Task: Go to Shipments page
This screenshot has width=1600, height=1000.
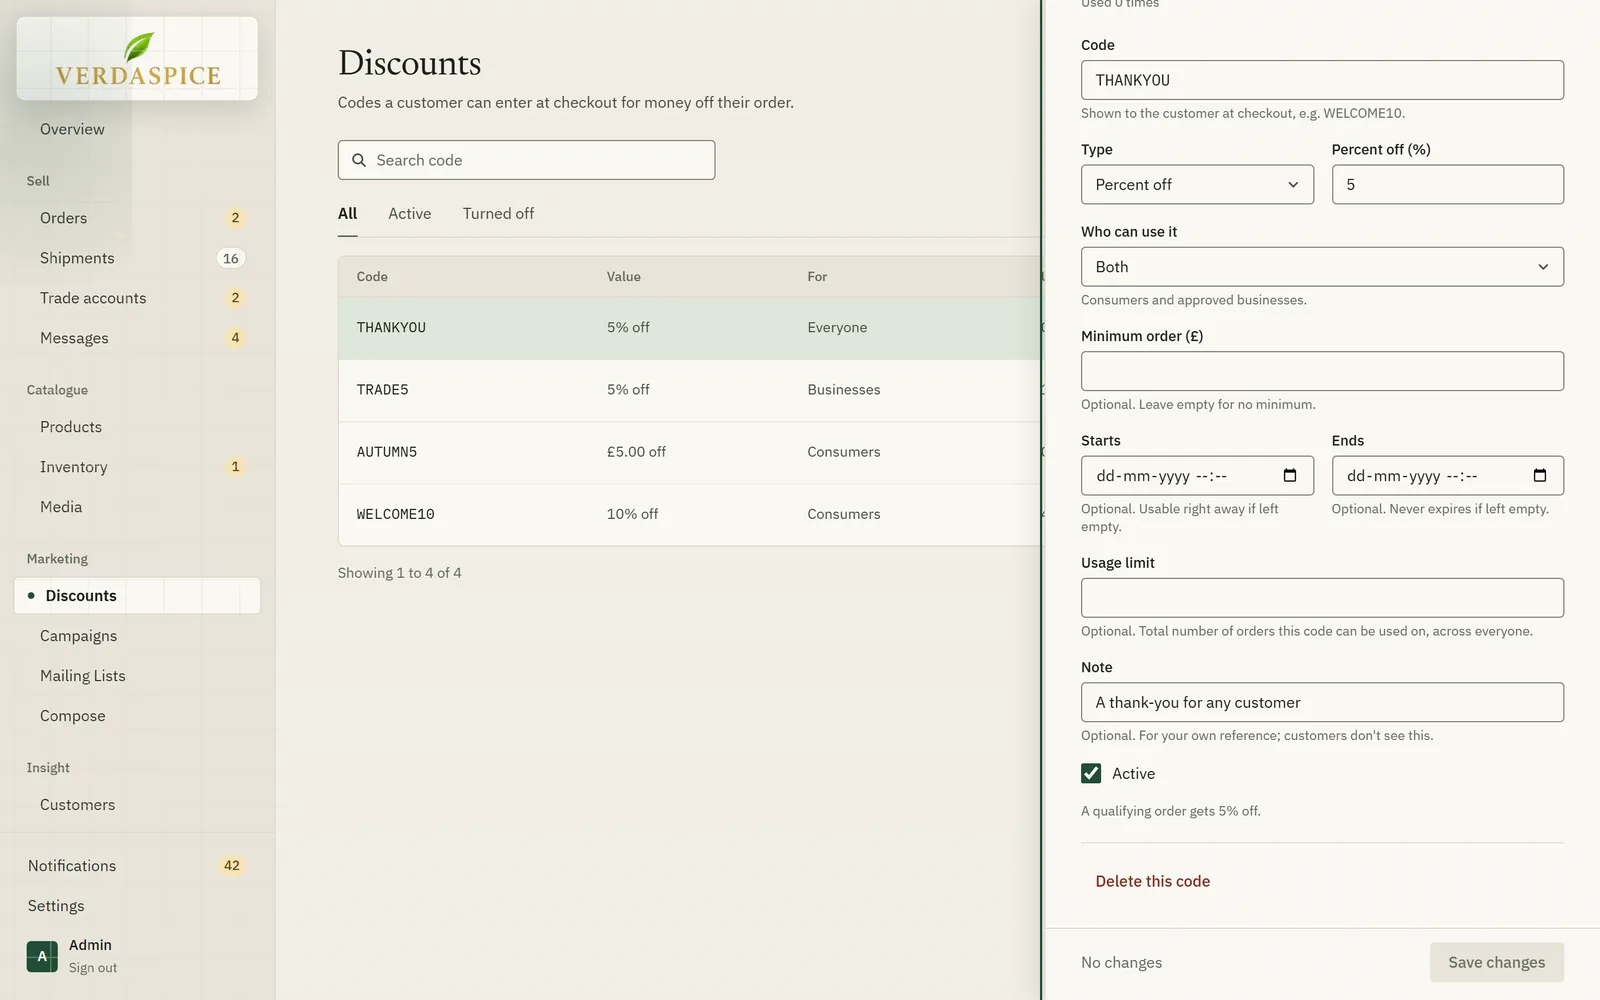Action: tap(137, 258)
